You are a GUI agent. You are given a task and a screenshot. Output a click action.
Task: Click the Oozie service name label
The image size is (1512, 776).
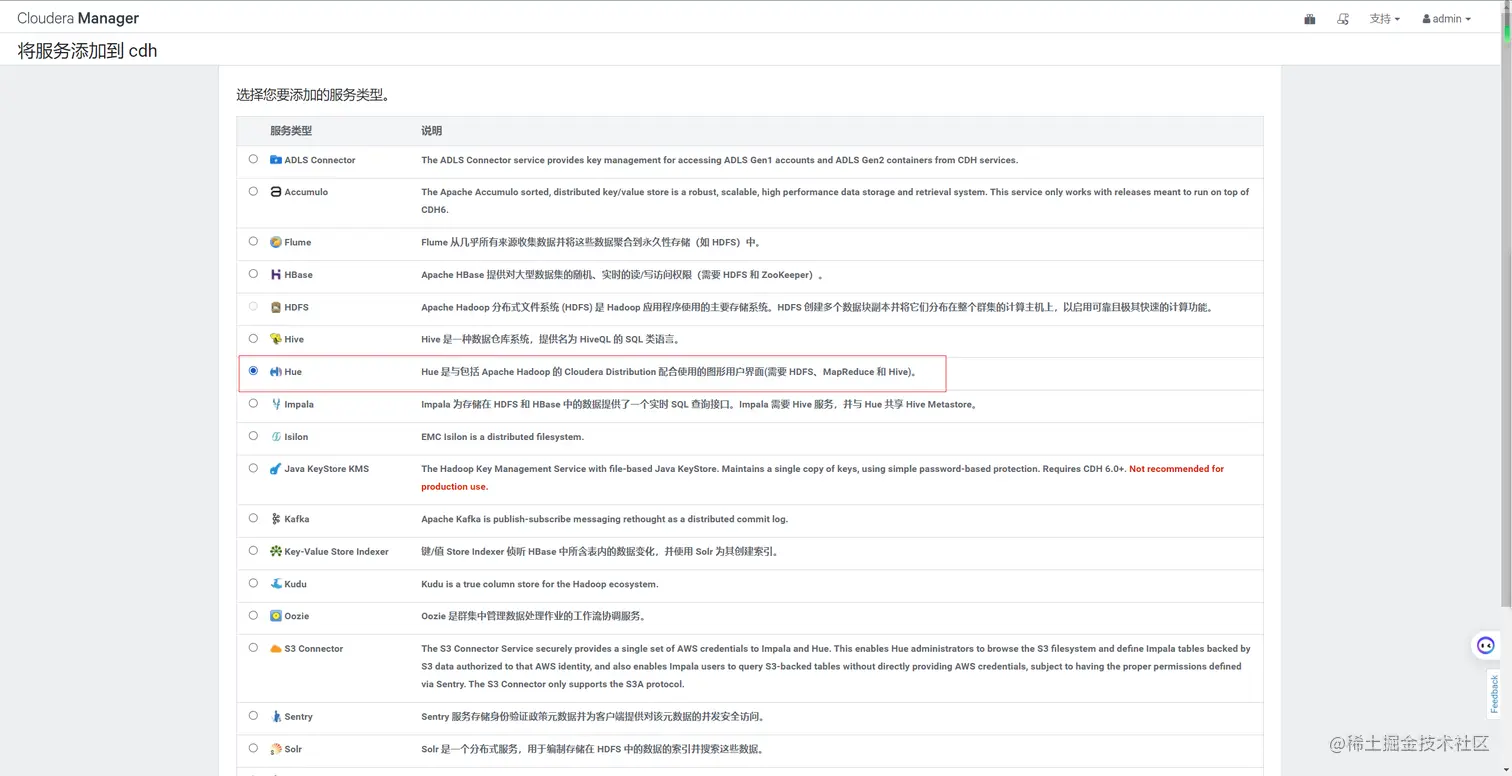point(297,616)
